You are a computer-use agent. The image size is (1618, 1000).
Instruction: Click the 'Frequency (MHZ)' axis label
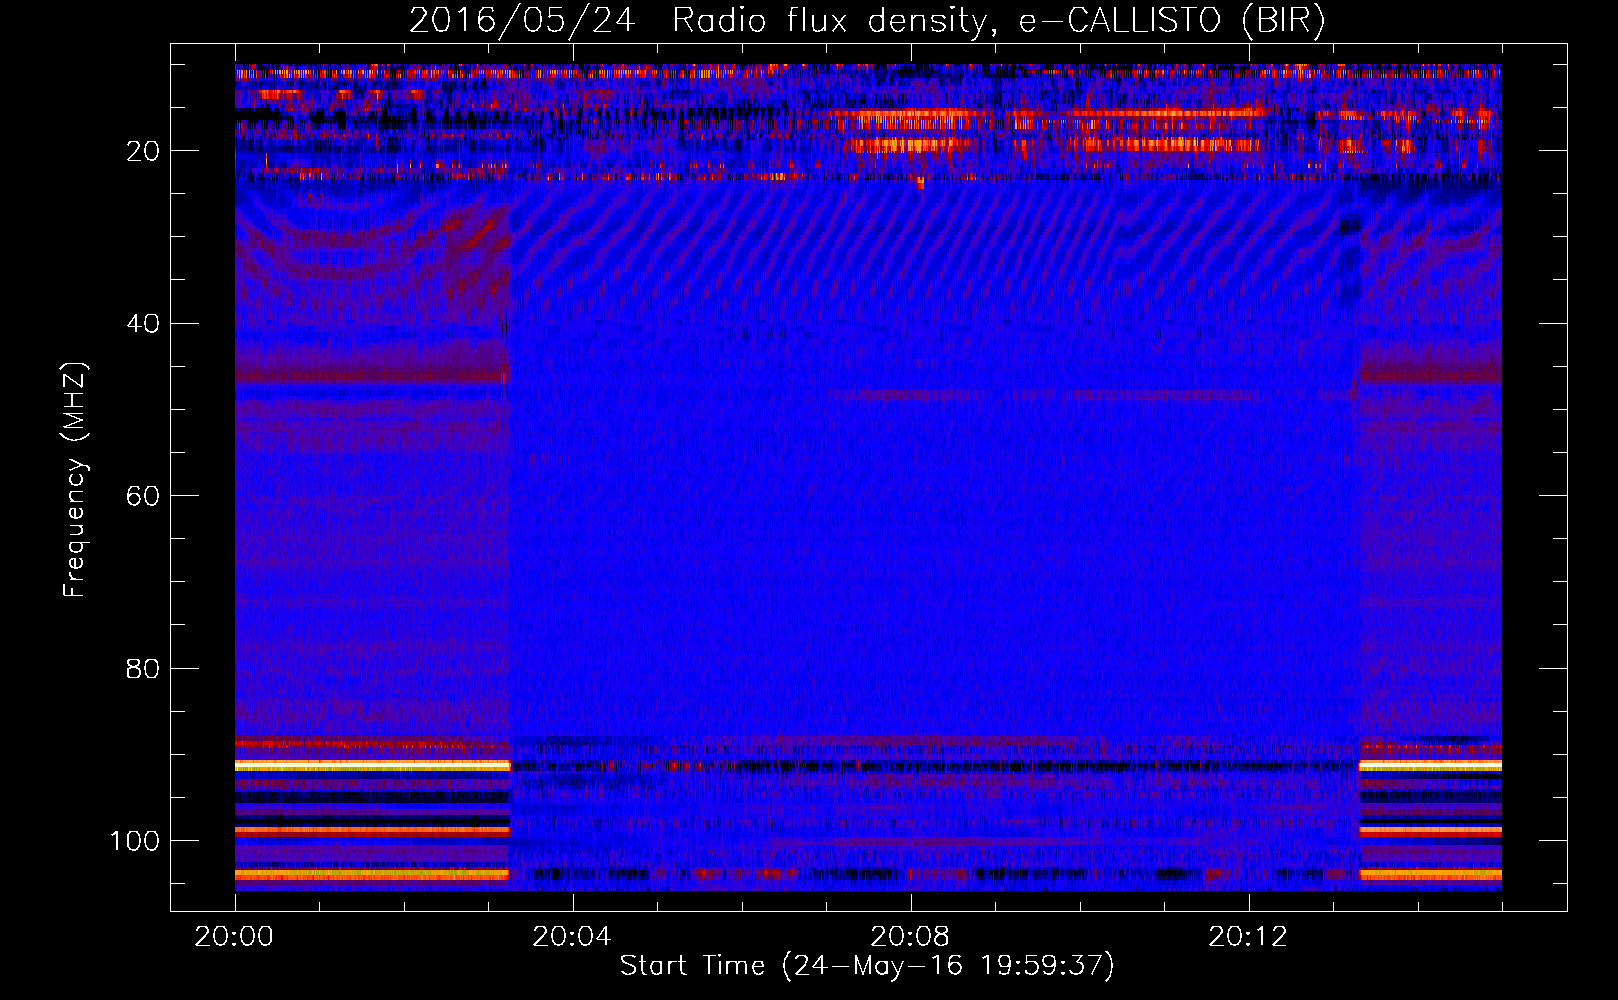[x=75, y=480]
